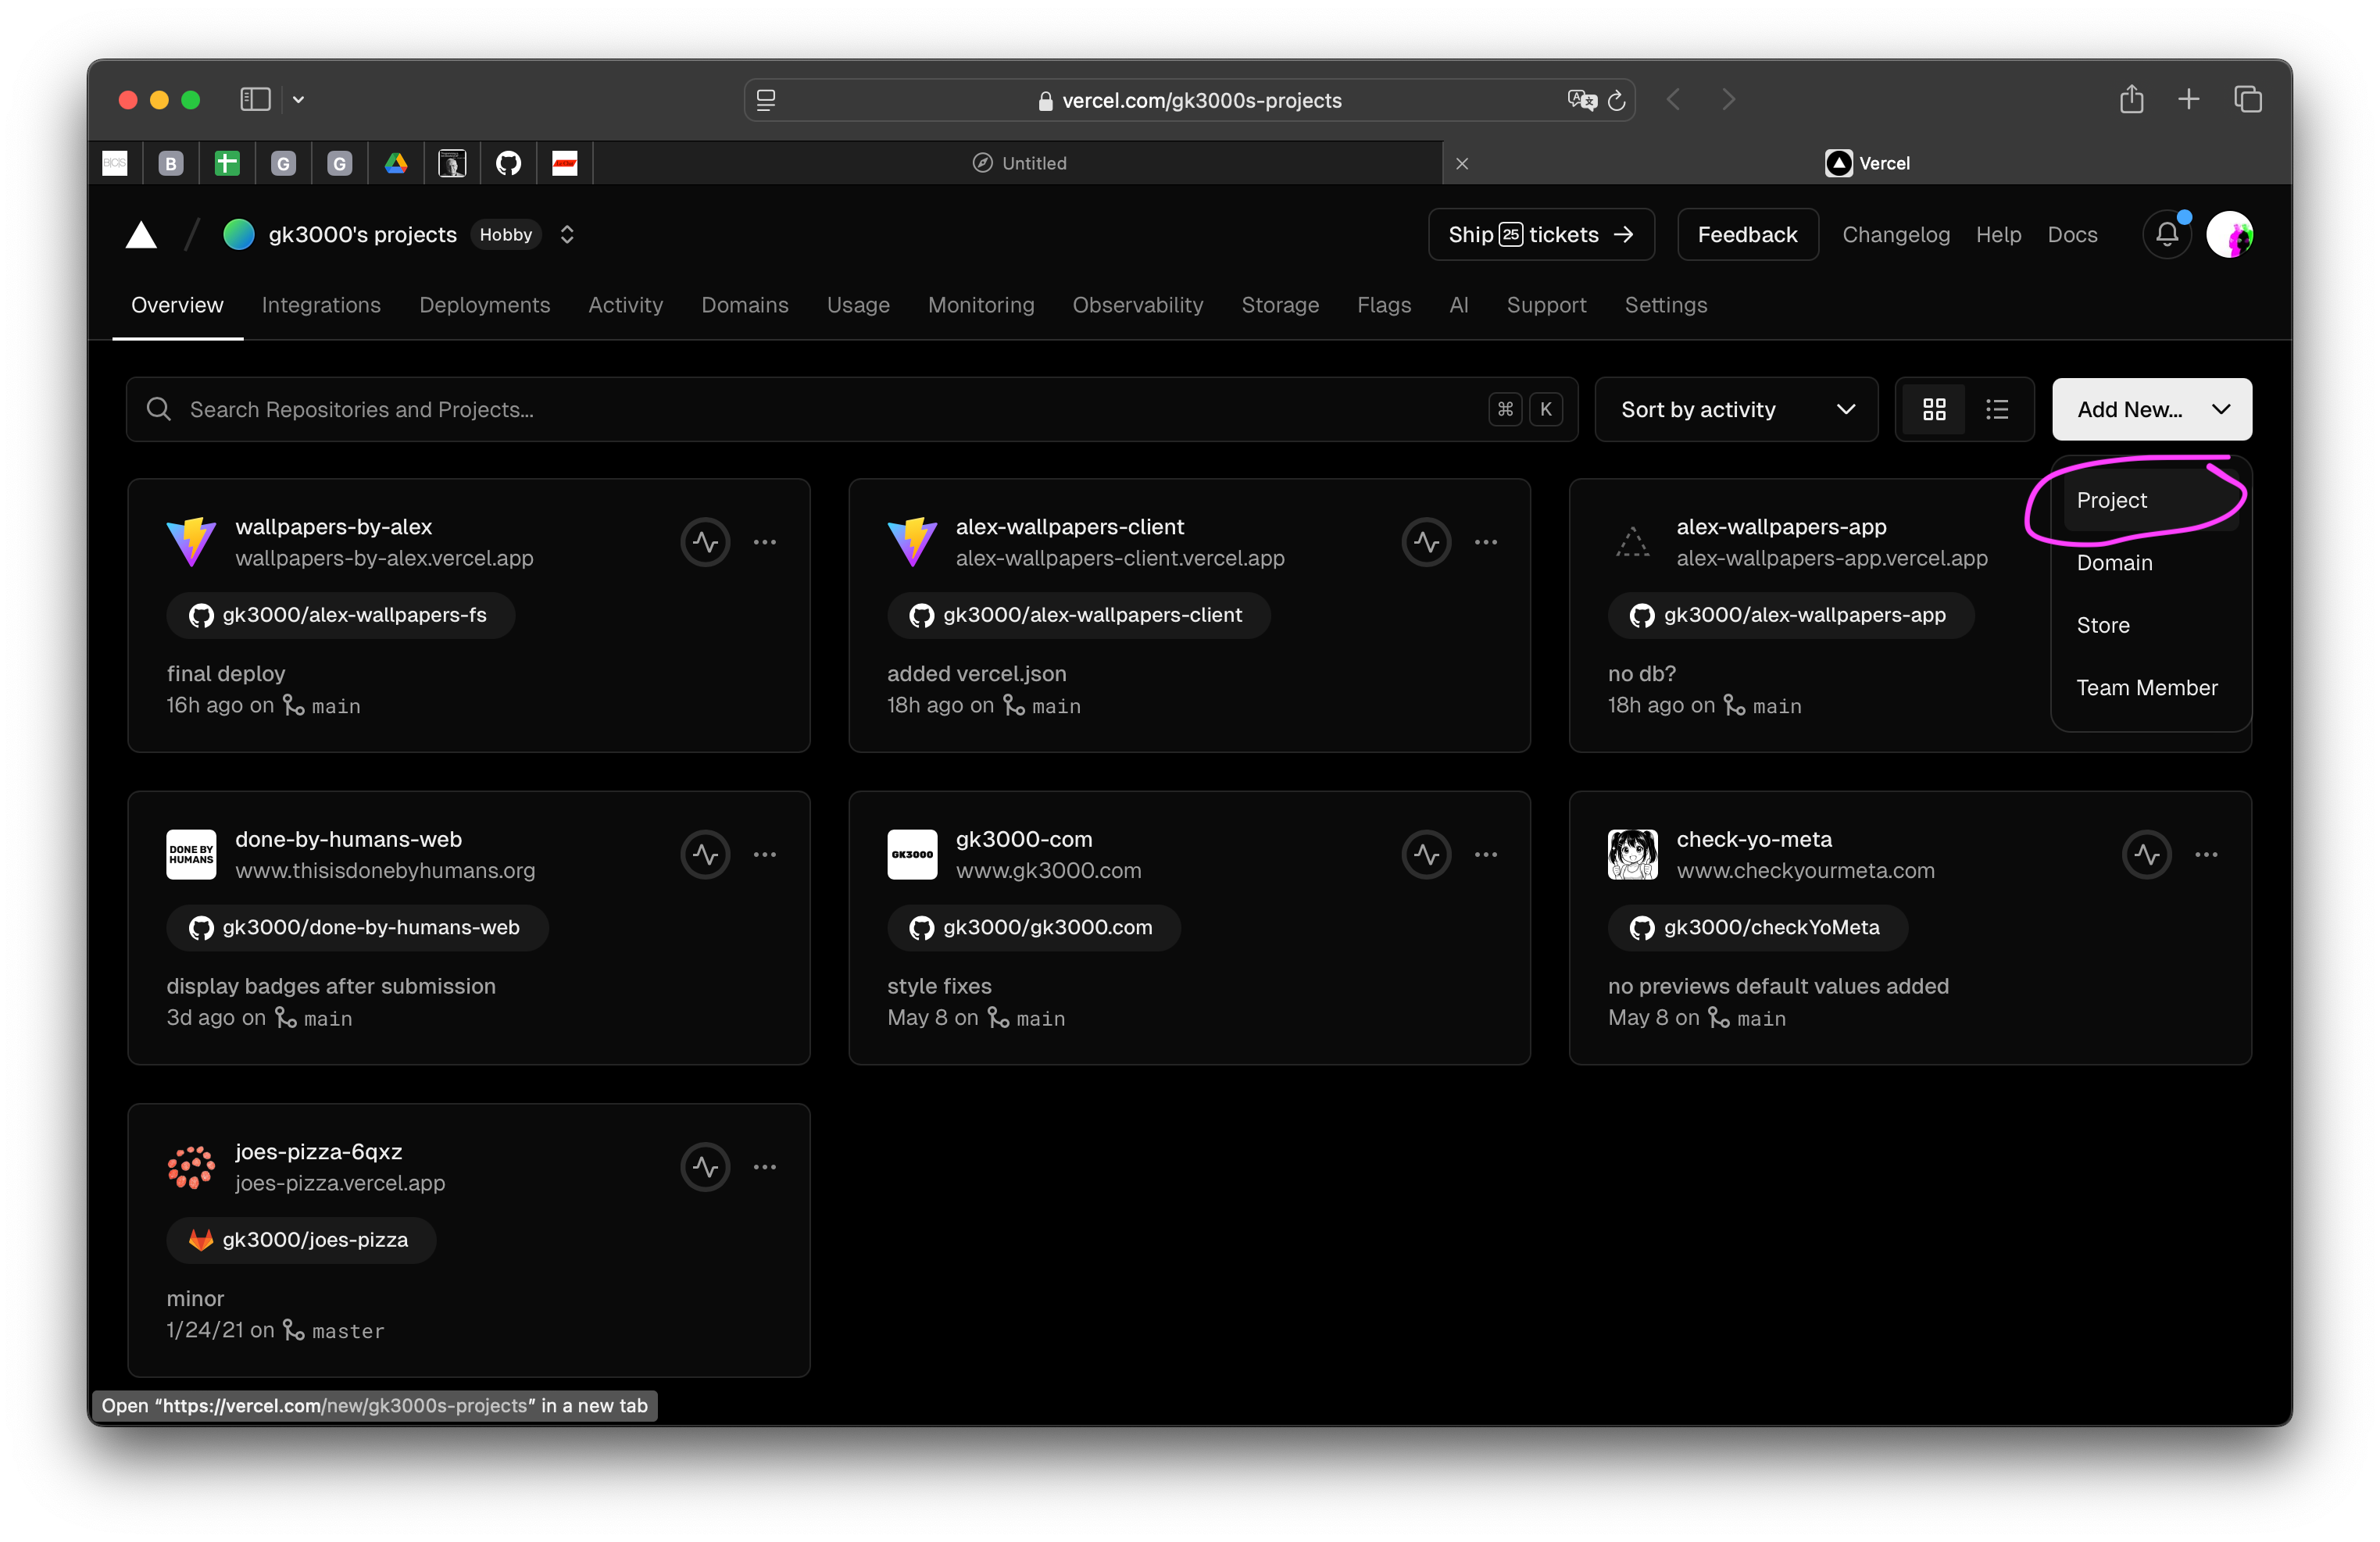Image resolution: width=2380 pixels, height=1542 pixels.
Task: Click the Vercel triangle logo
Action: point(141,235)
